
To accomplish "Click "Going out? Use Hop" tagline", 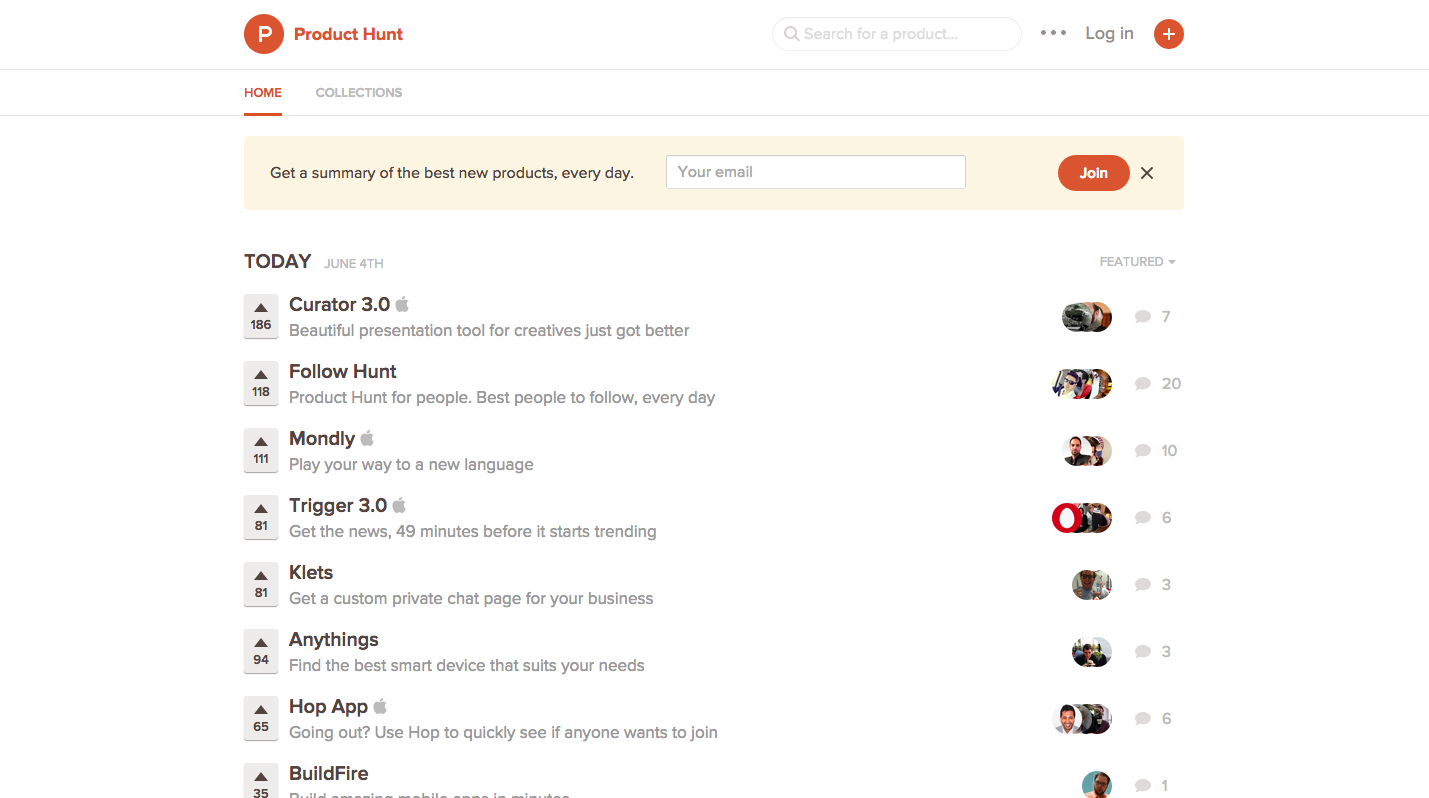I will [503, 733].
